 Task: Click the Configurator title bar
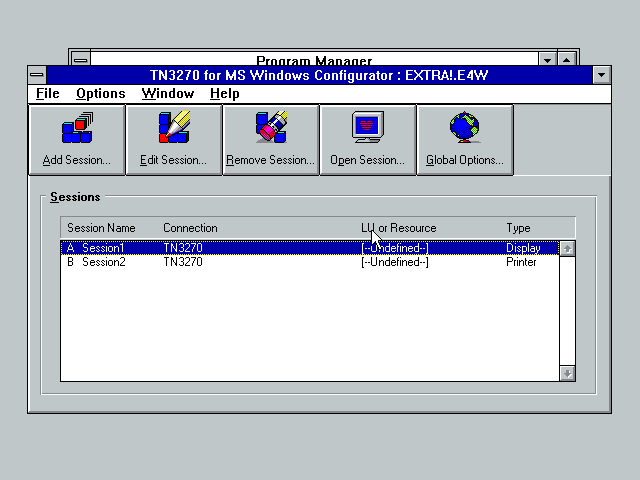(319, 75)
